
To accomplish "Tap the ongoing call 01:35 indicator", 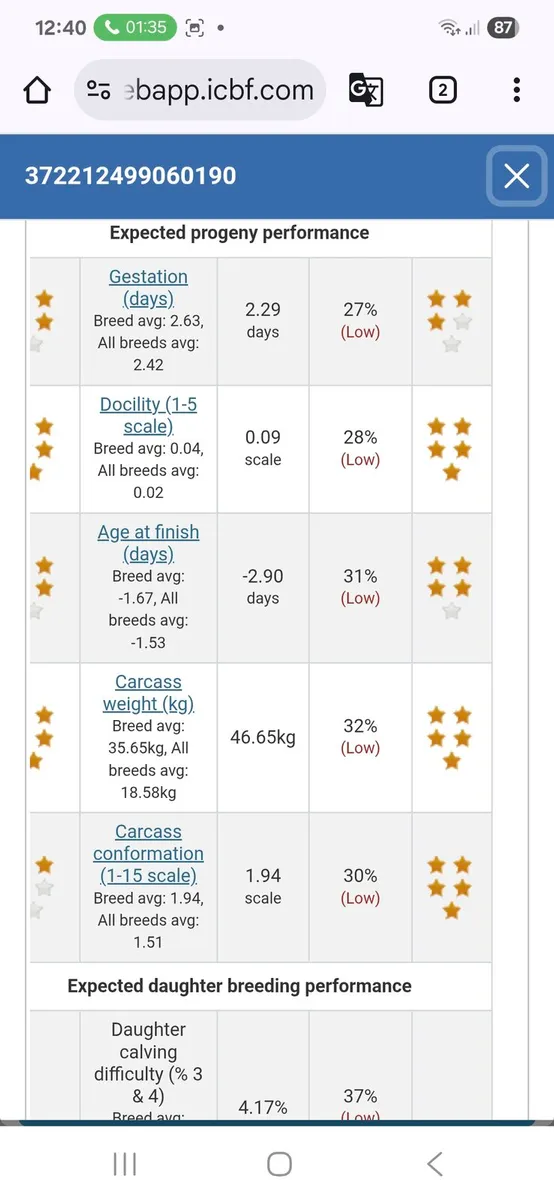I will 135,28.
